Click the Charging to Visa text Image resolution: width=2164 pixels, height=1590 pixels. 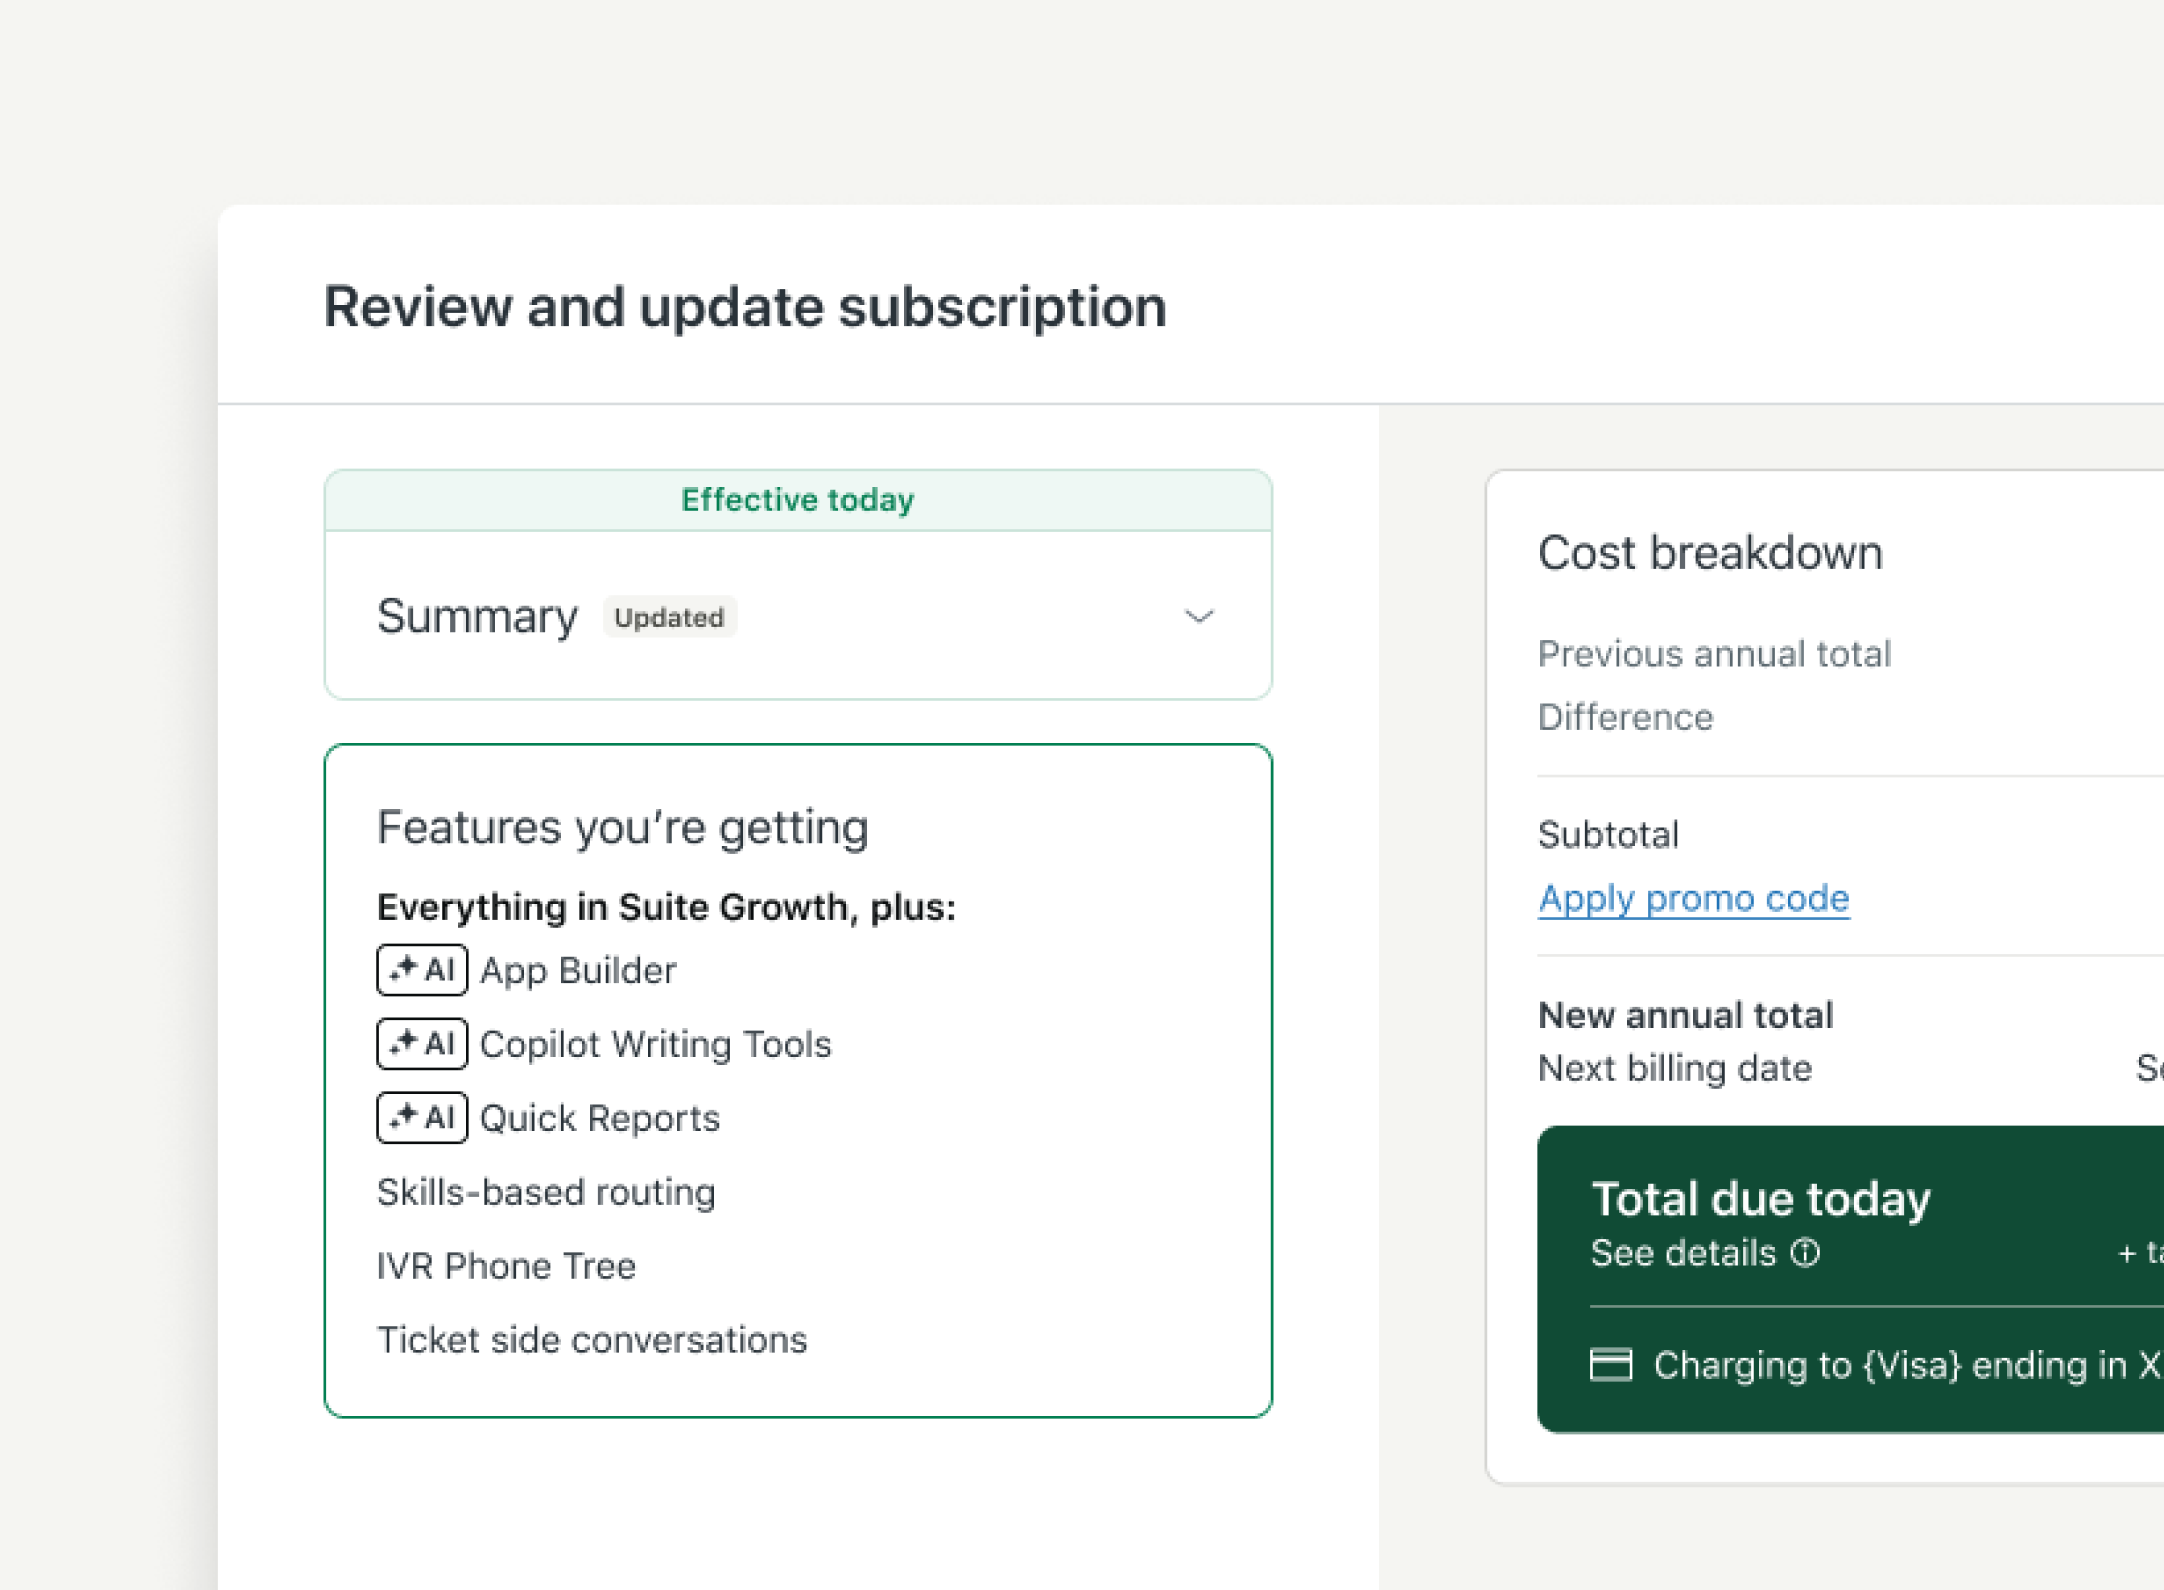(1900, 1365)
